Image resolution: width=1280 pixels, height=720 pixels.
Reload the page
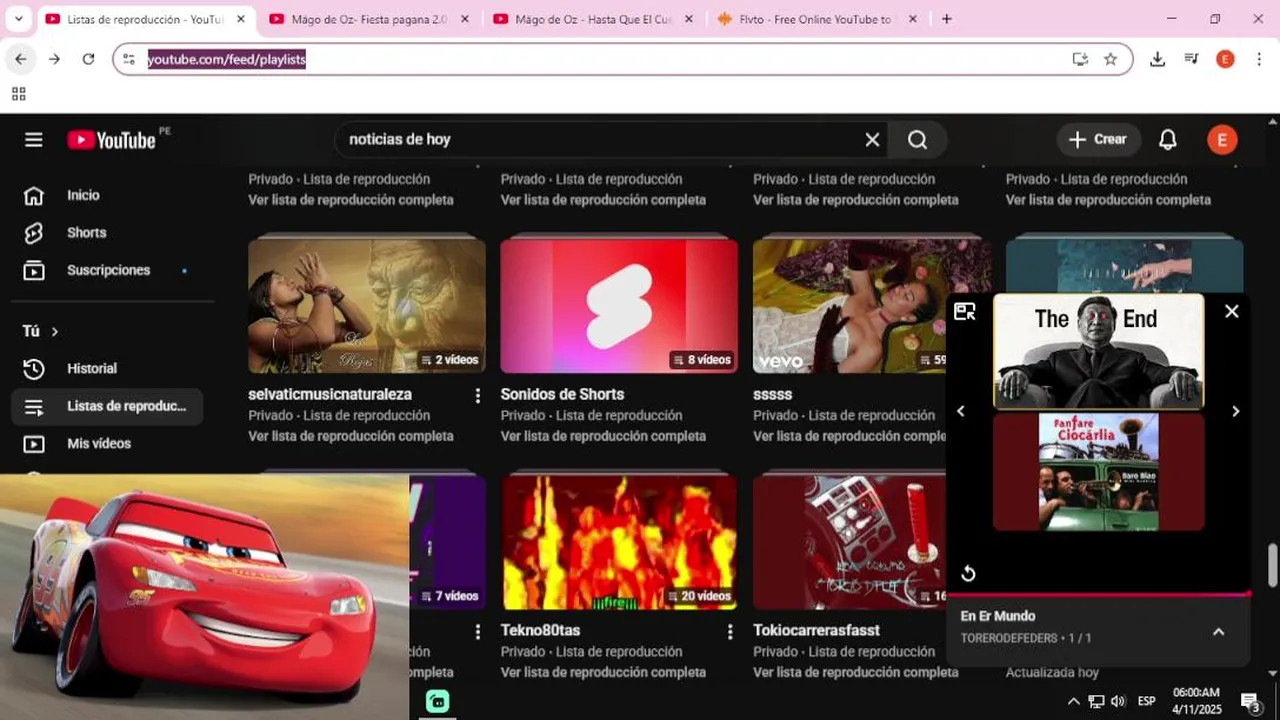[x=88, y=60]
